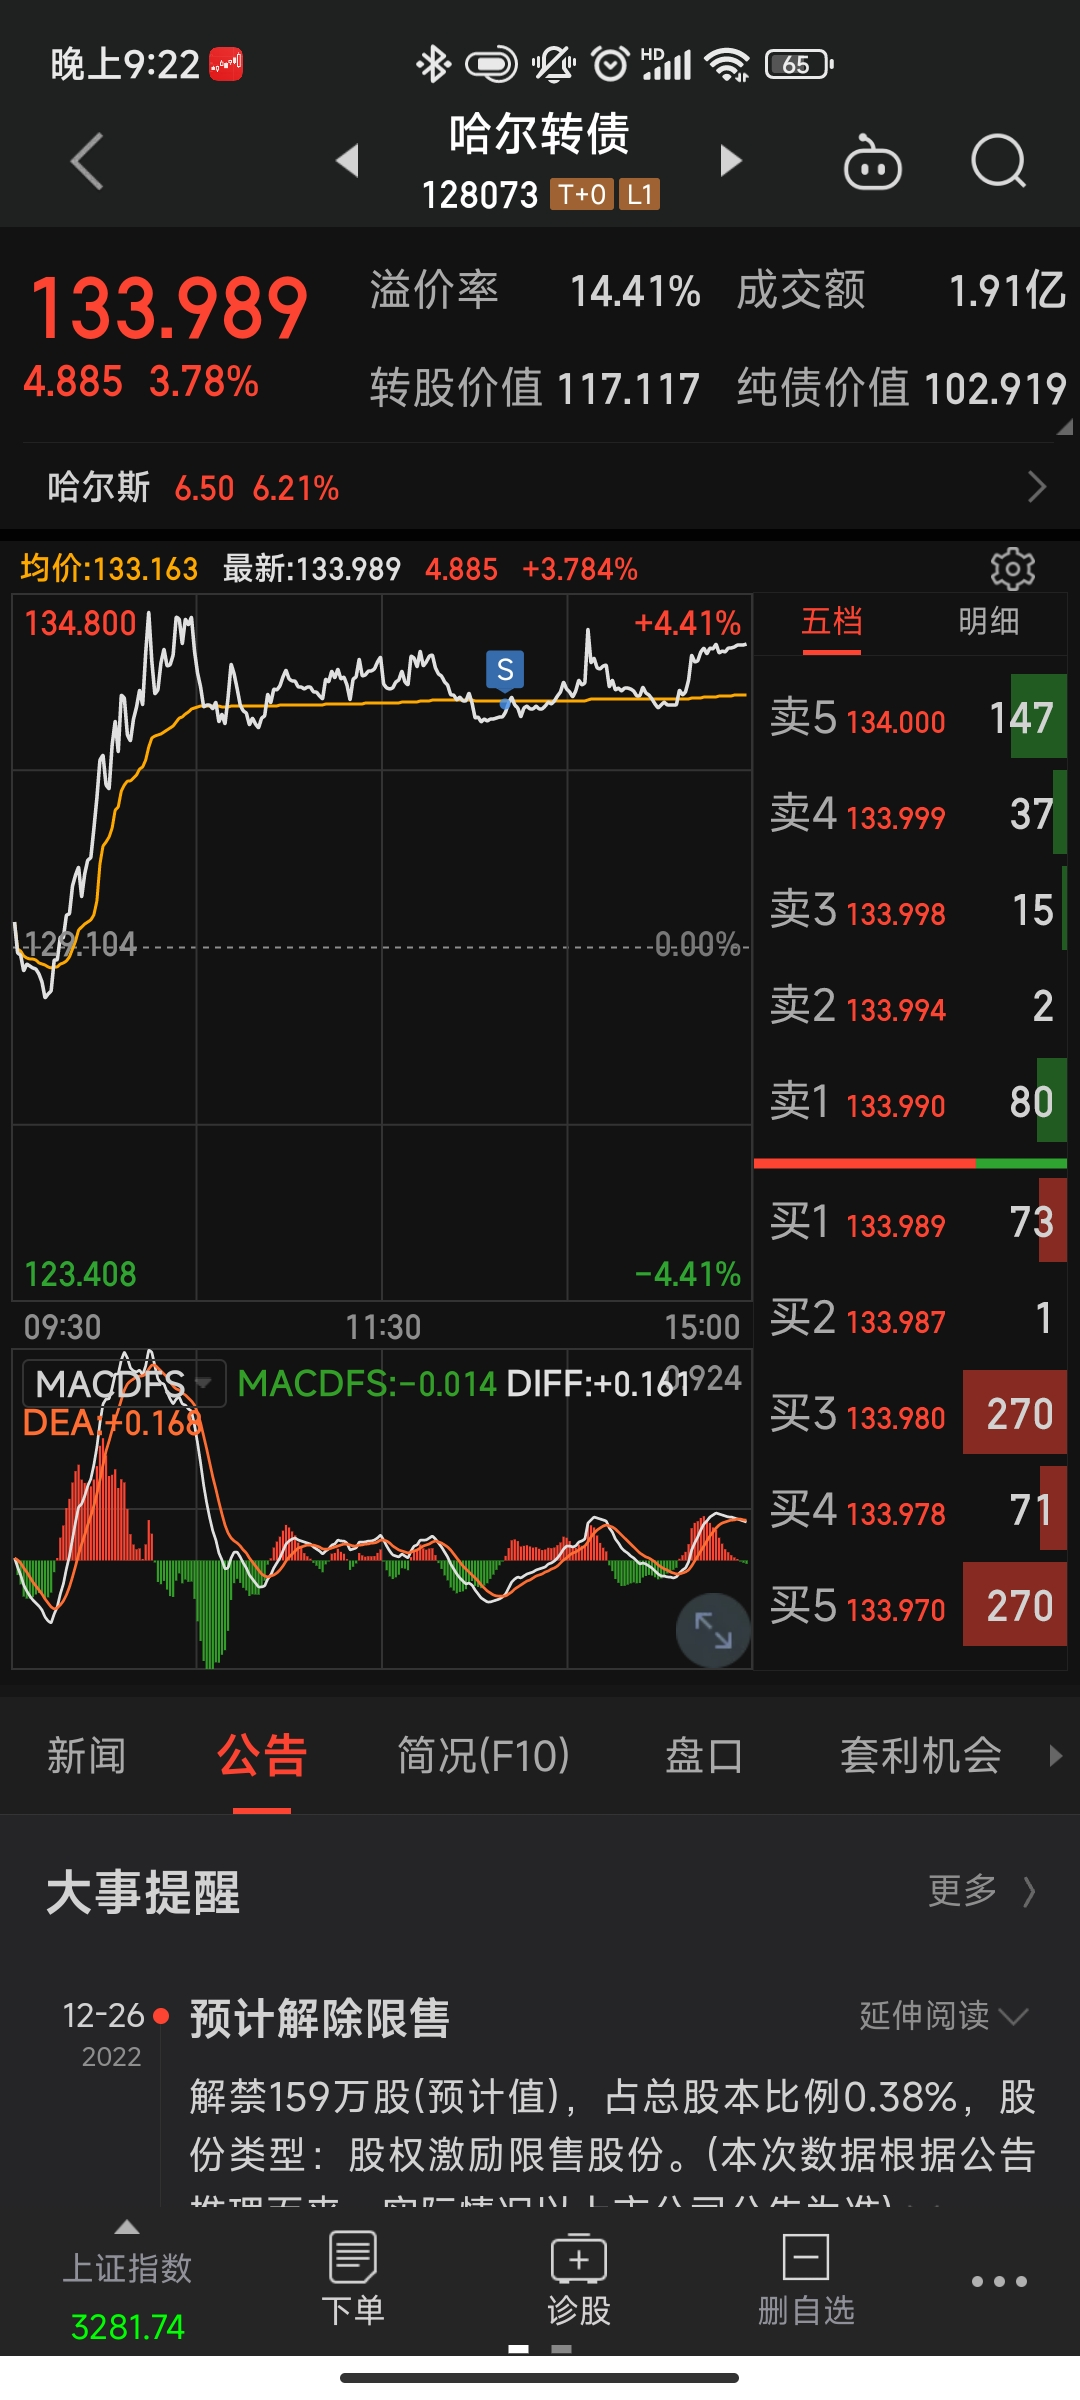Switch to previous stock with left triangle
1080x2400 pixels.
click(x=347, y=160)
